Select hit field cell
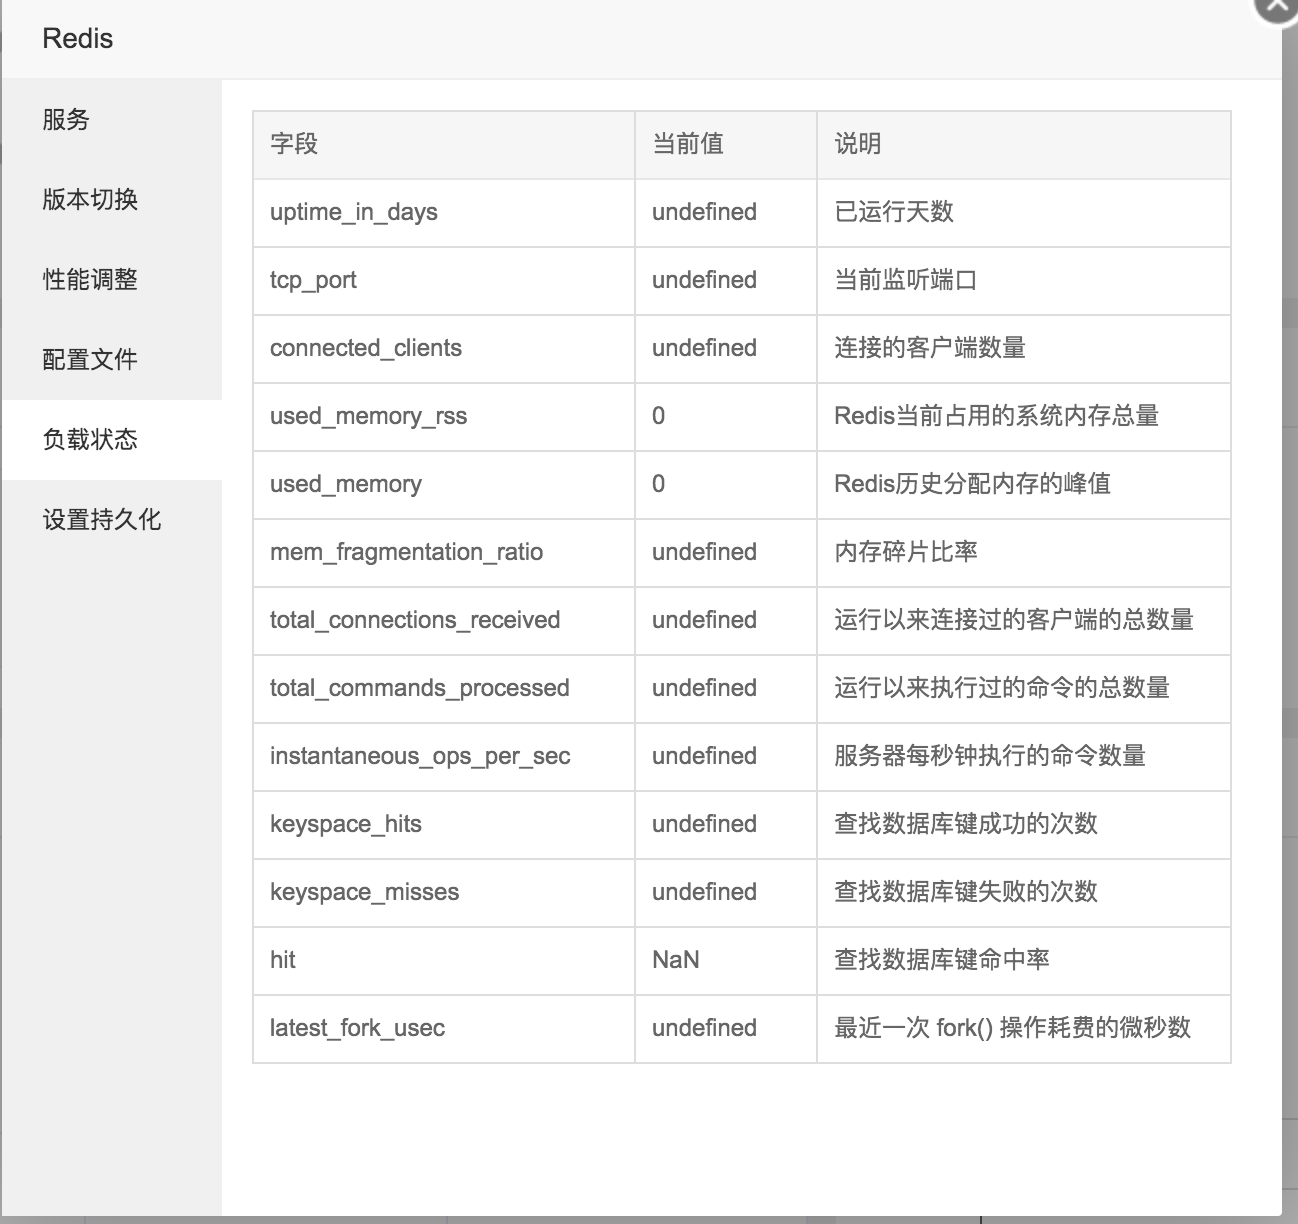This screenshot has height=1224, width=1298. pyautogui.click(x=444, y=961)
